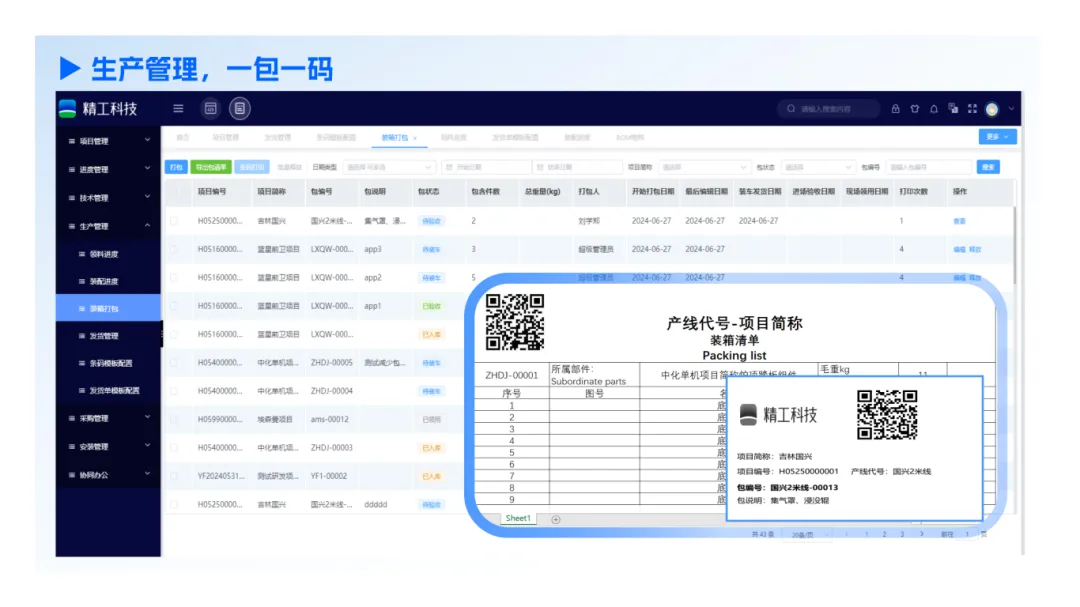Click the green 导出包清单 button
1080x607 pixels.
point(211,167)
